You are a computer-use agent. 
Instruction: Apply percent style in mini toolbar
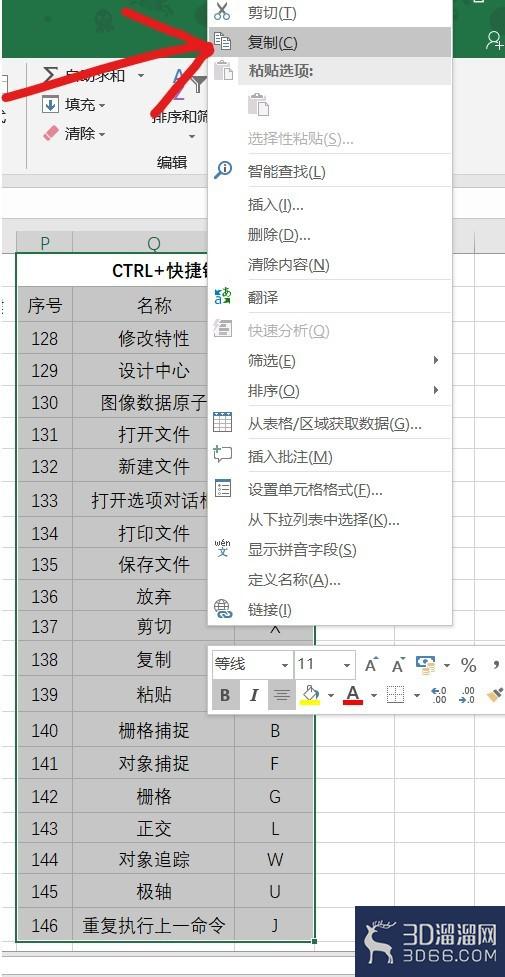(469, 665)
